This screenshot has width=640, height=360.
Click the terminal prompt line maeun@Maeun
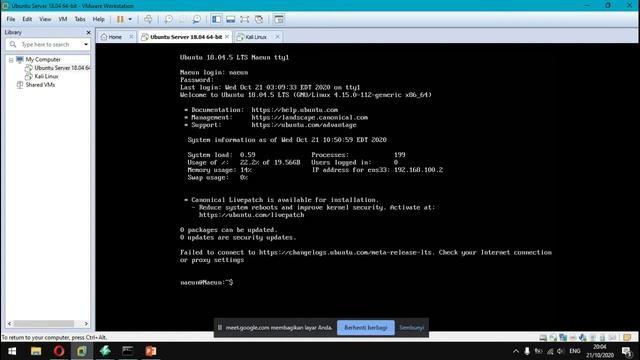[x=207, y=282]
